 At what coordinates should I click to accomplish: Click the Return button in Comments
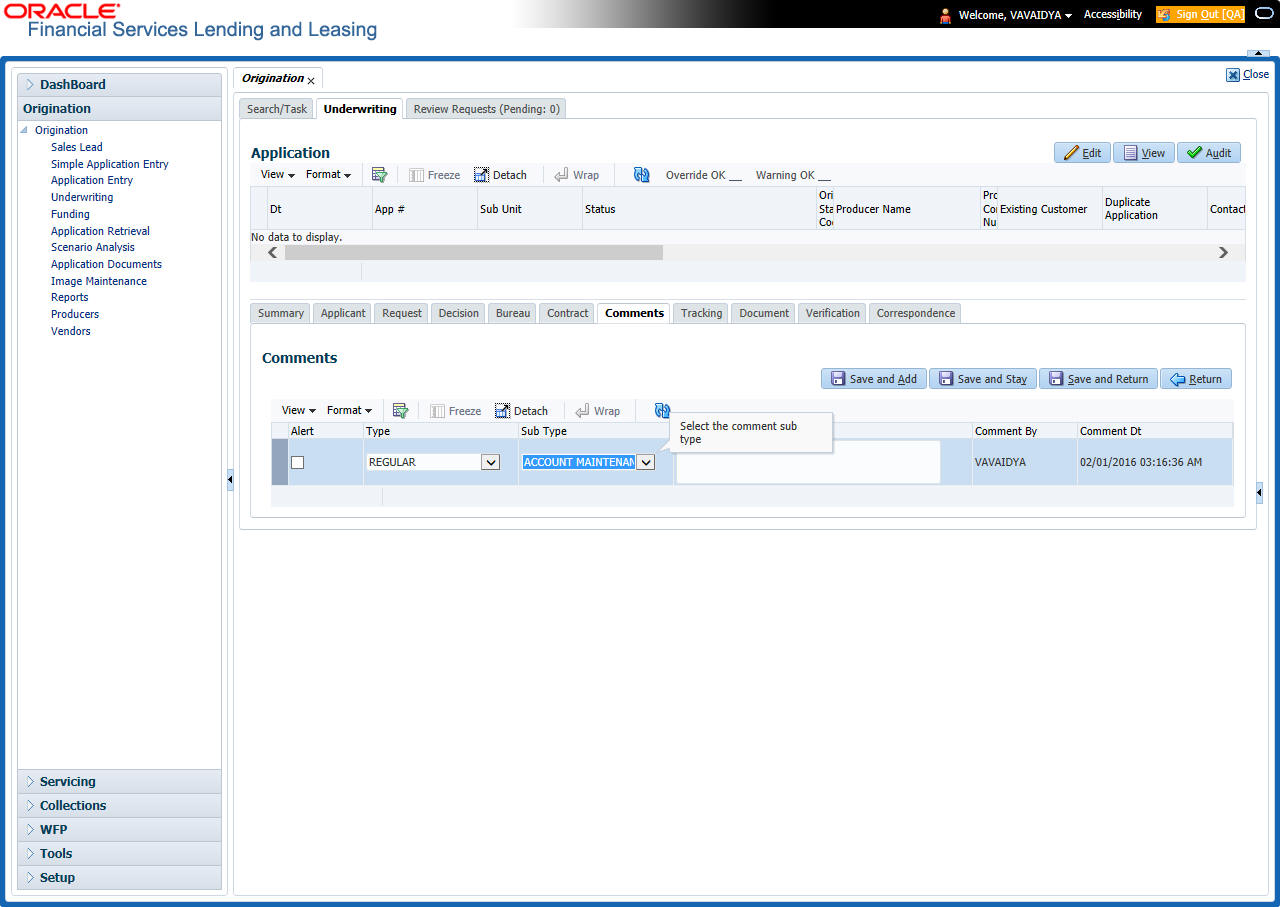pyautogui.click(x=1196, y=379)
